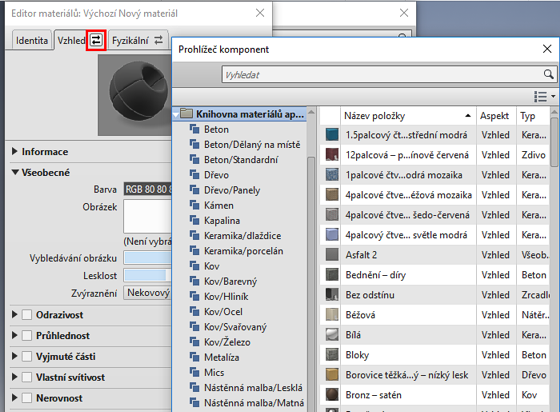Click the thumbnail of Asfalt 2
Viewport: 560px width, 412px height.
(332, 255)
